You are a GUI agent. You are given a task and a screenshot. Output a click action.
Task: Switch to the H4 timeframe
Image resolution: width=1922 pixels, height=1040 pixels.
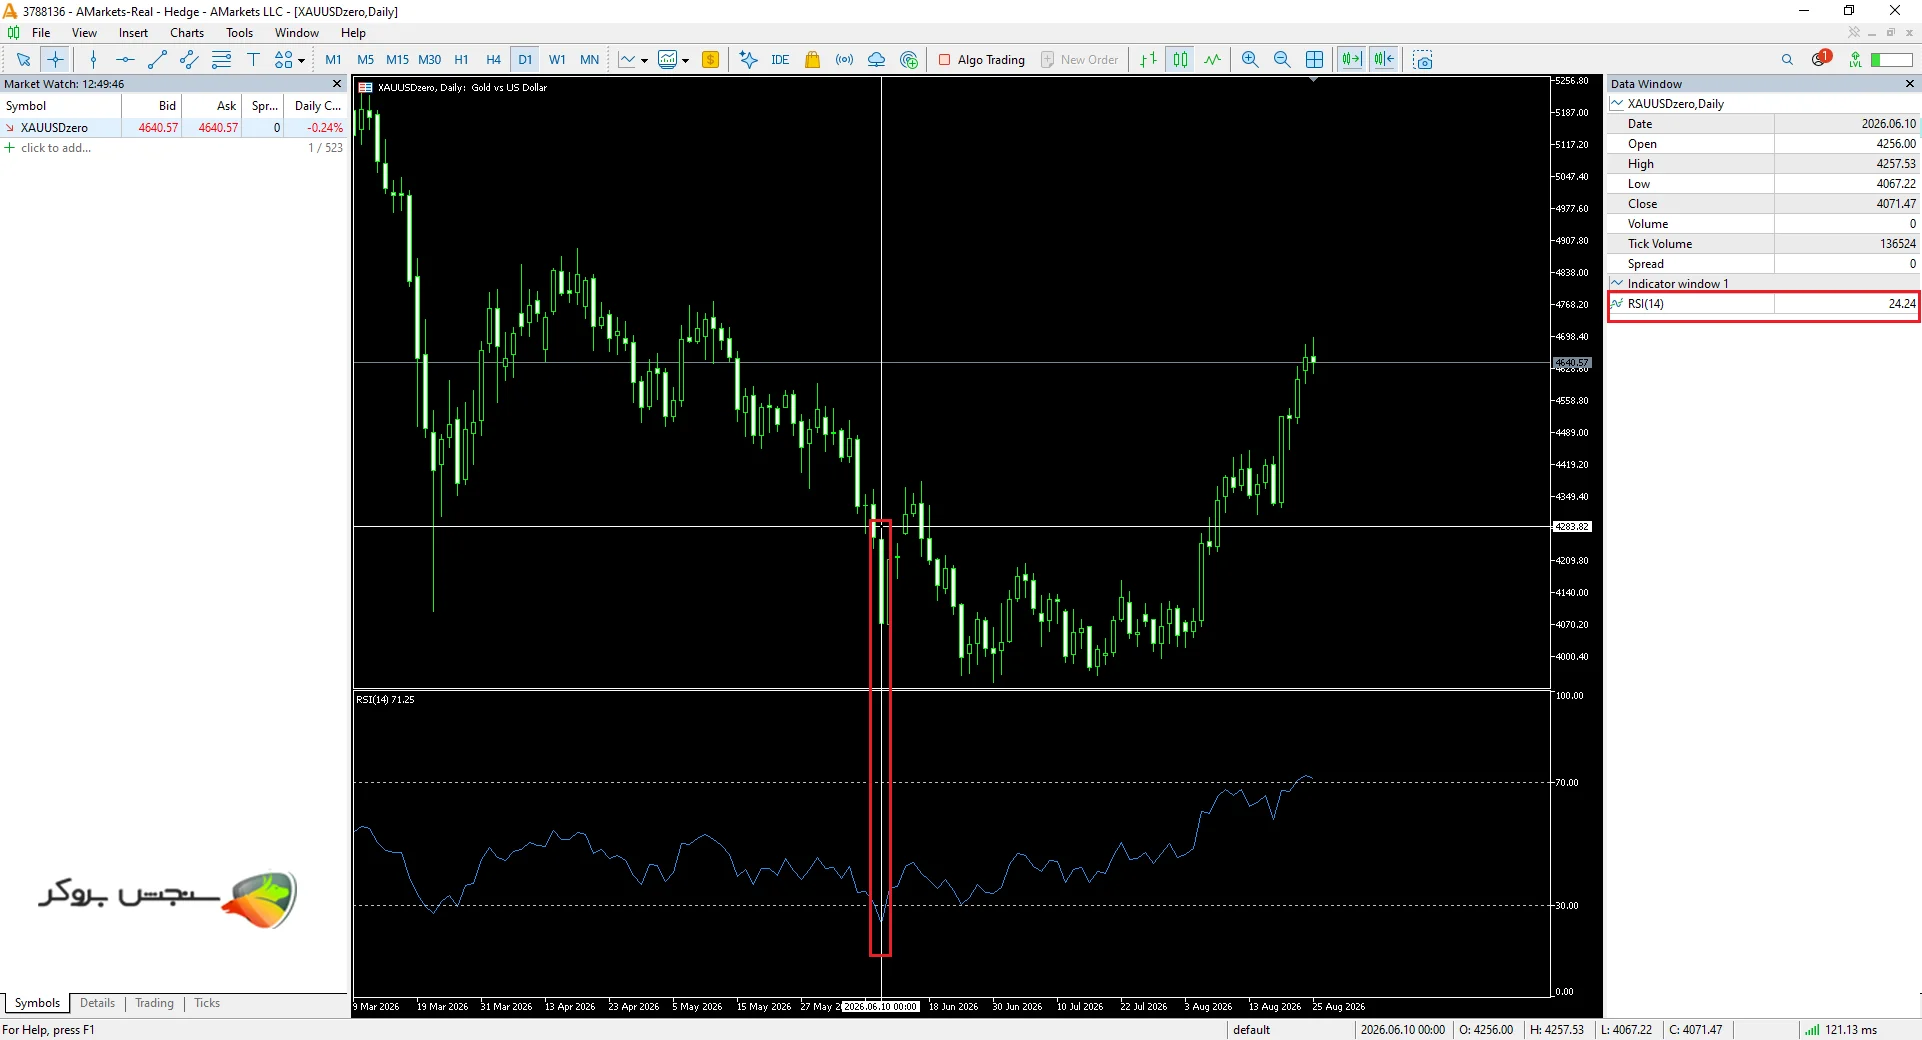(x=493, y=60)
